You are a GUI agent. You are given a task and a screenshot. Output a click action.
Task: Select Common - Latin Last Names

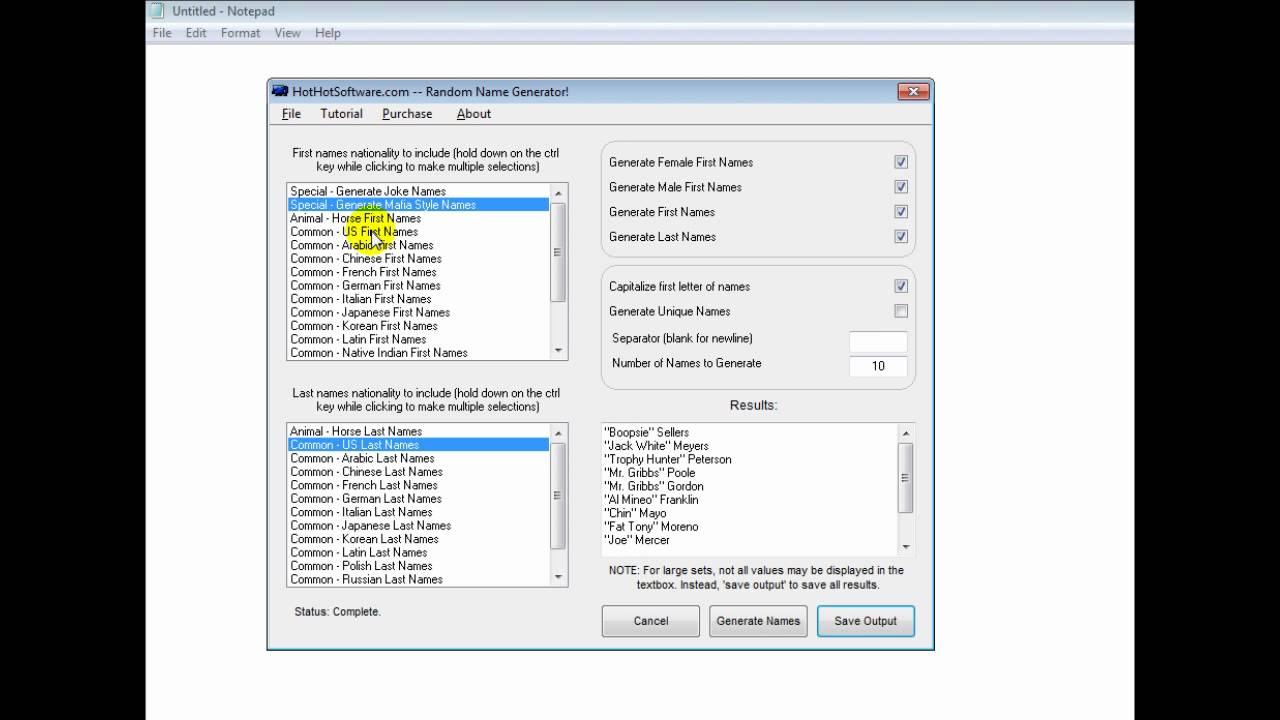(418, 553)
